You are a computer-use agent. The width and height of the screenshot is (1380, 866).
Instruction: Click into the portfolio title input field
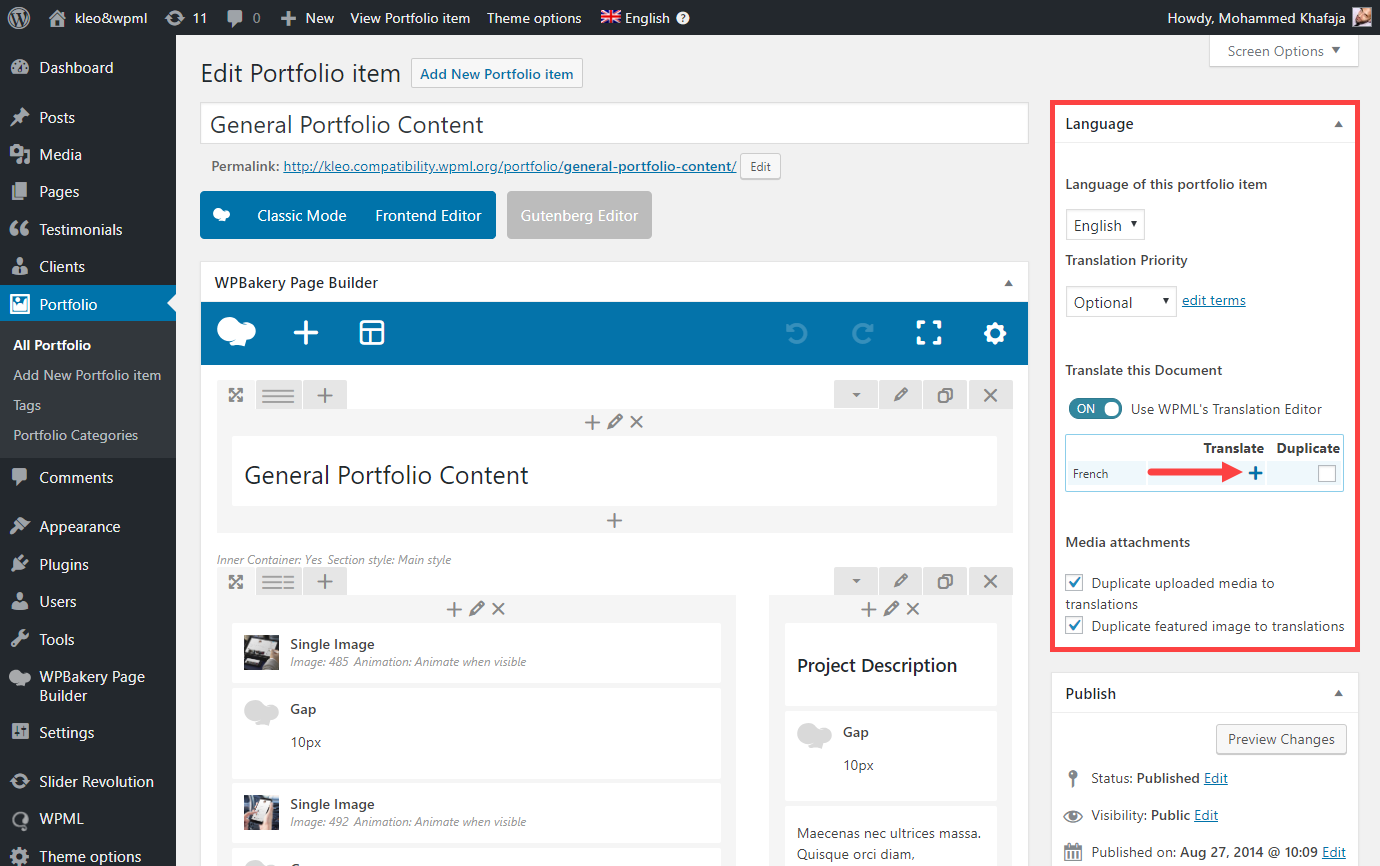(614, 124)
